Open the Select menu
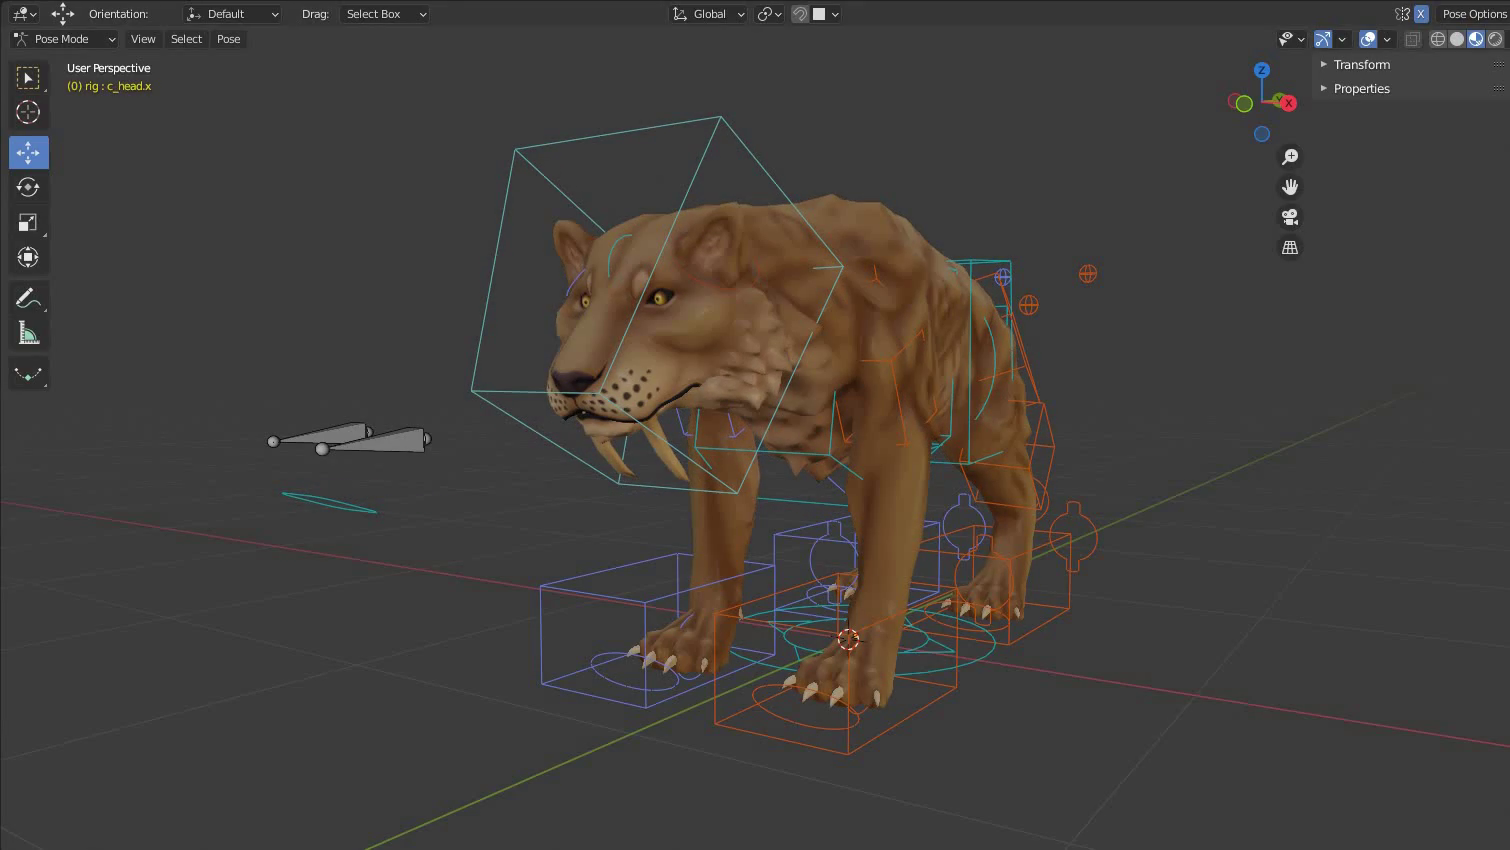Image resolution: width=1510 pixels, height=850 pixels. pos(186,39)
